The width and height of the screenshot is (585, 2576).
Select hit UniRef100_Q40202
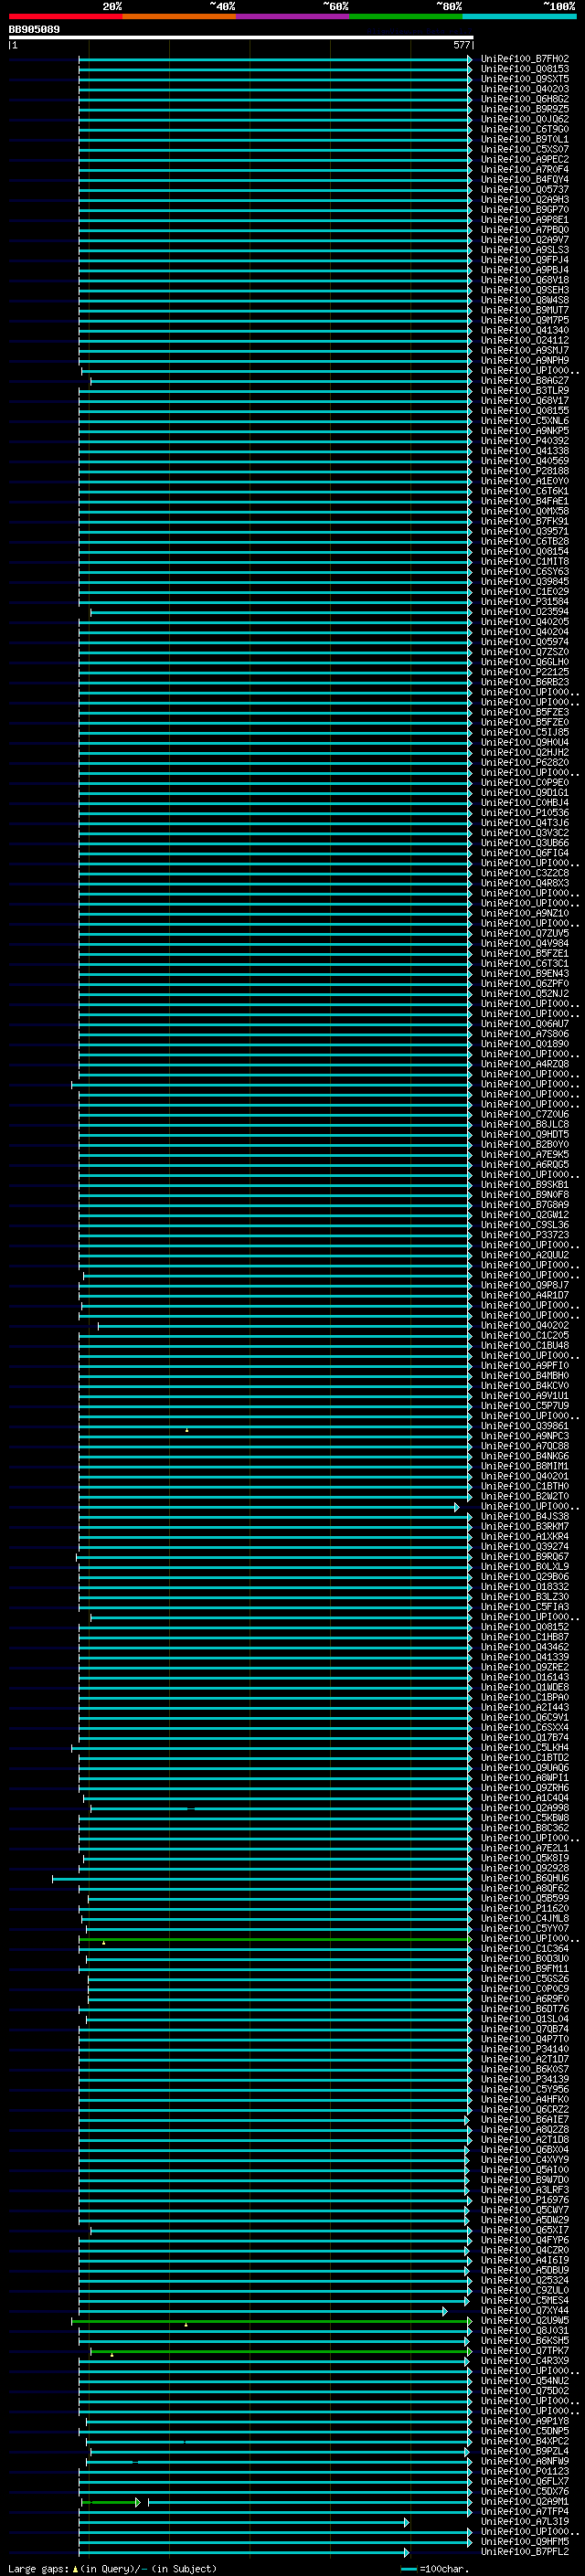point(524,1325)
